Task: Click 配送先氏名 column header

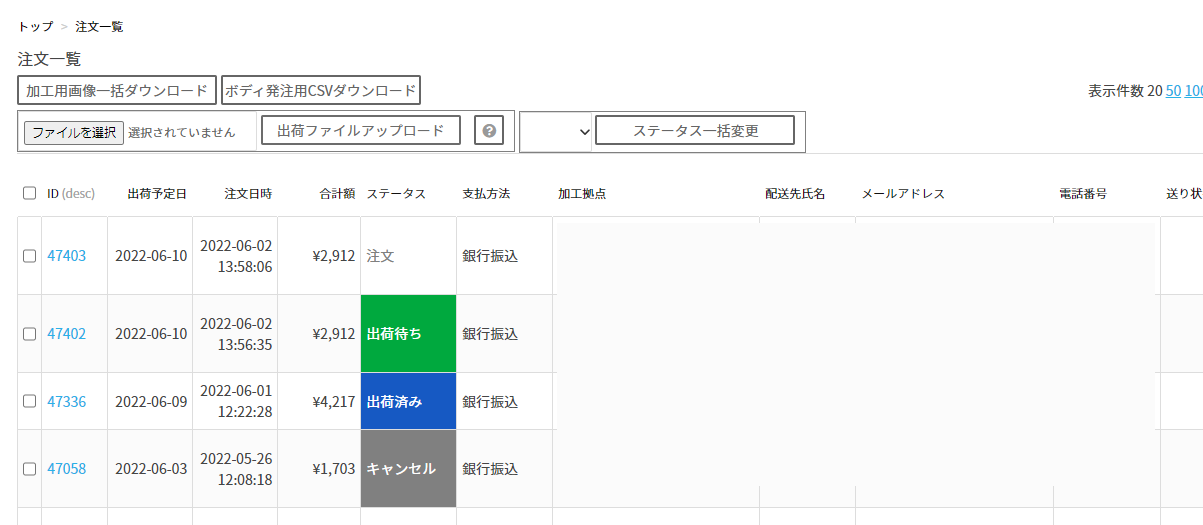Action: tap(795, 193)
